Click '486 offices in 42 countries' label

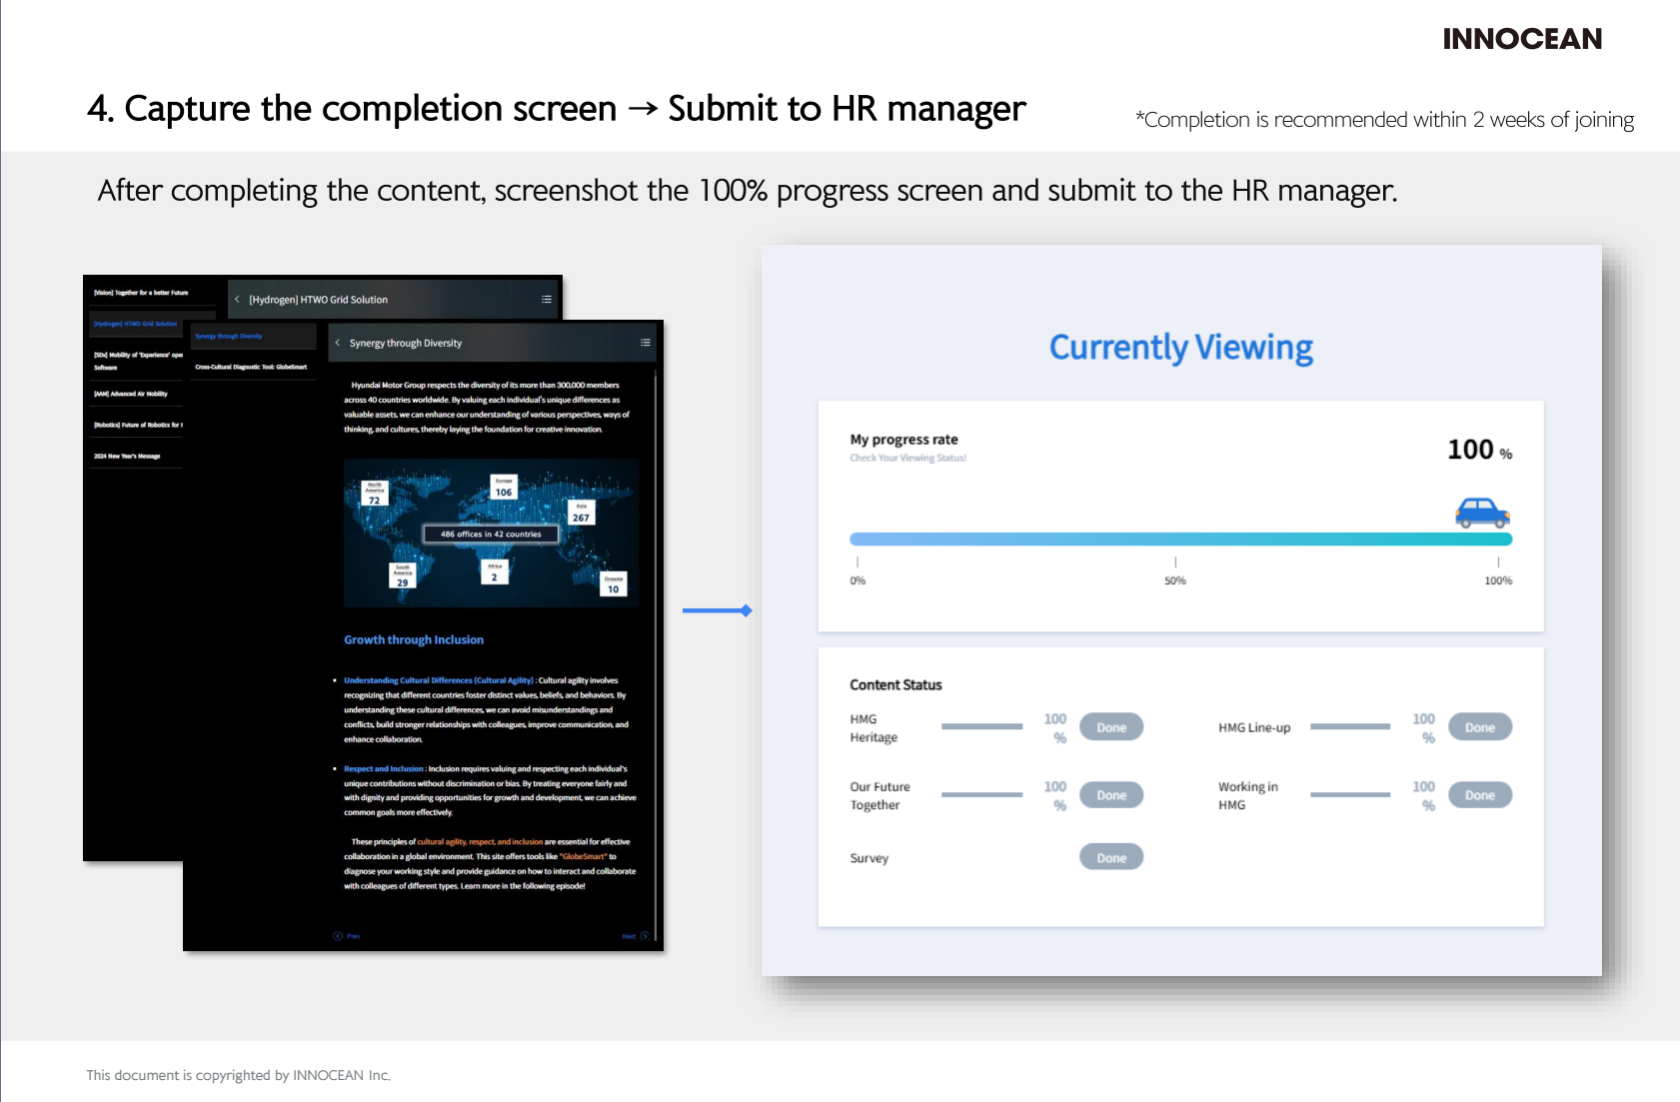coord(491,534)
